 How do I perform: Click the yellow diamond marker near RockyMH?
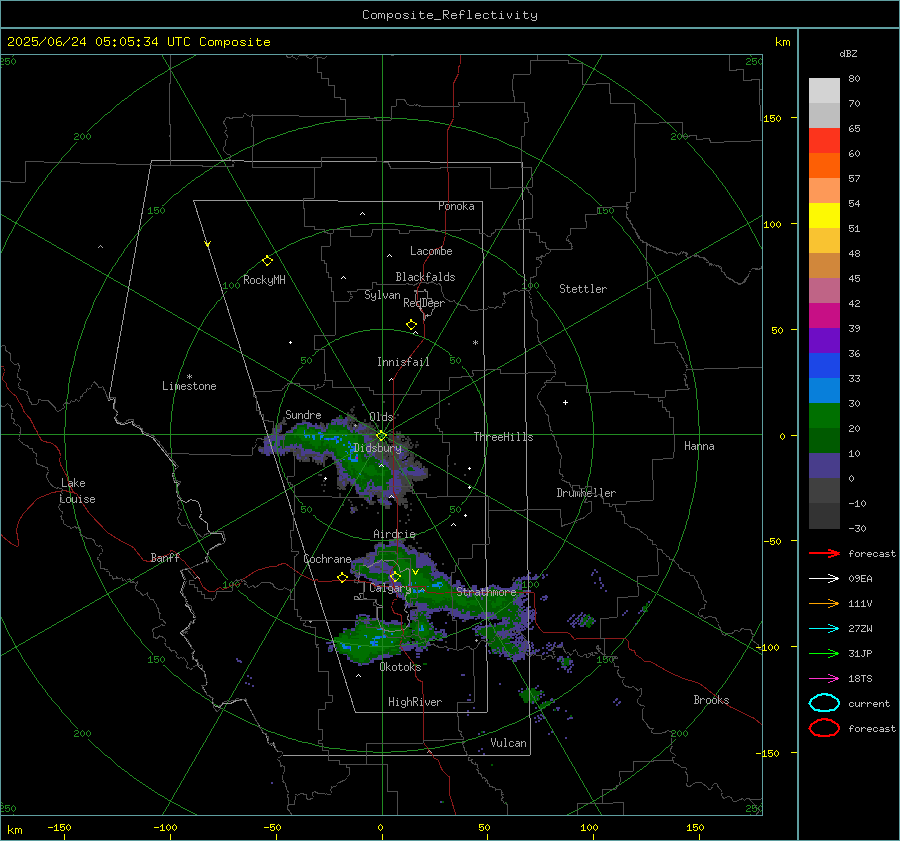(267, 261)
